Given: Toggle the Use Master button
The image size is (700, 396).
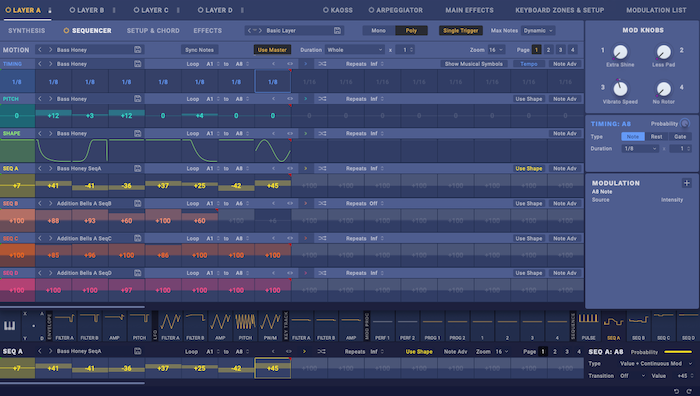Looking at the screenshot, I should [x=272, y=50].
